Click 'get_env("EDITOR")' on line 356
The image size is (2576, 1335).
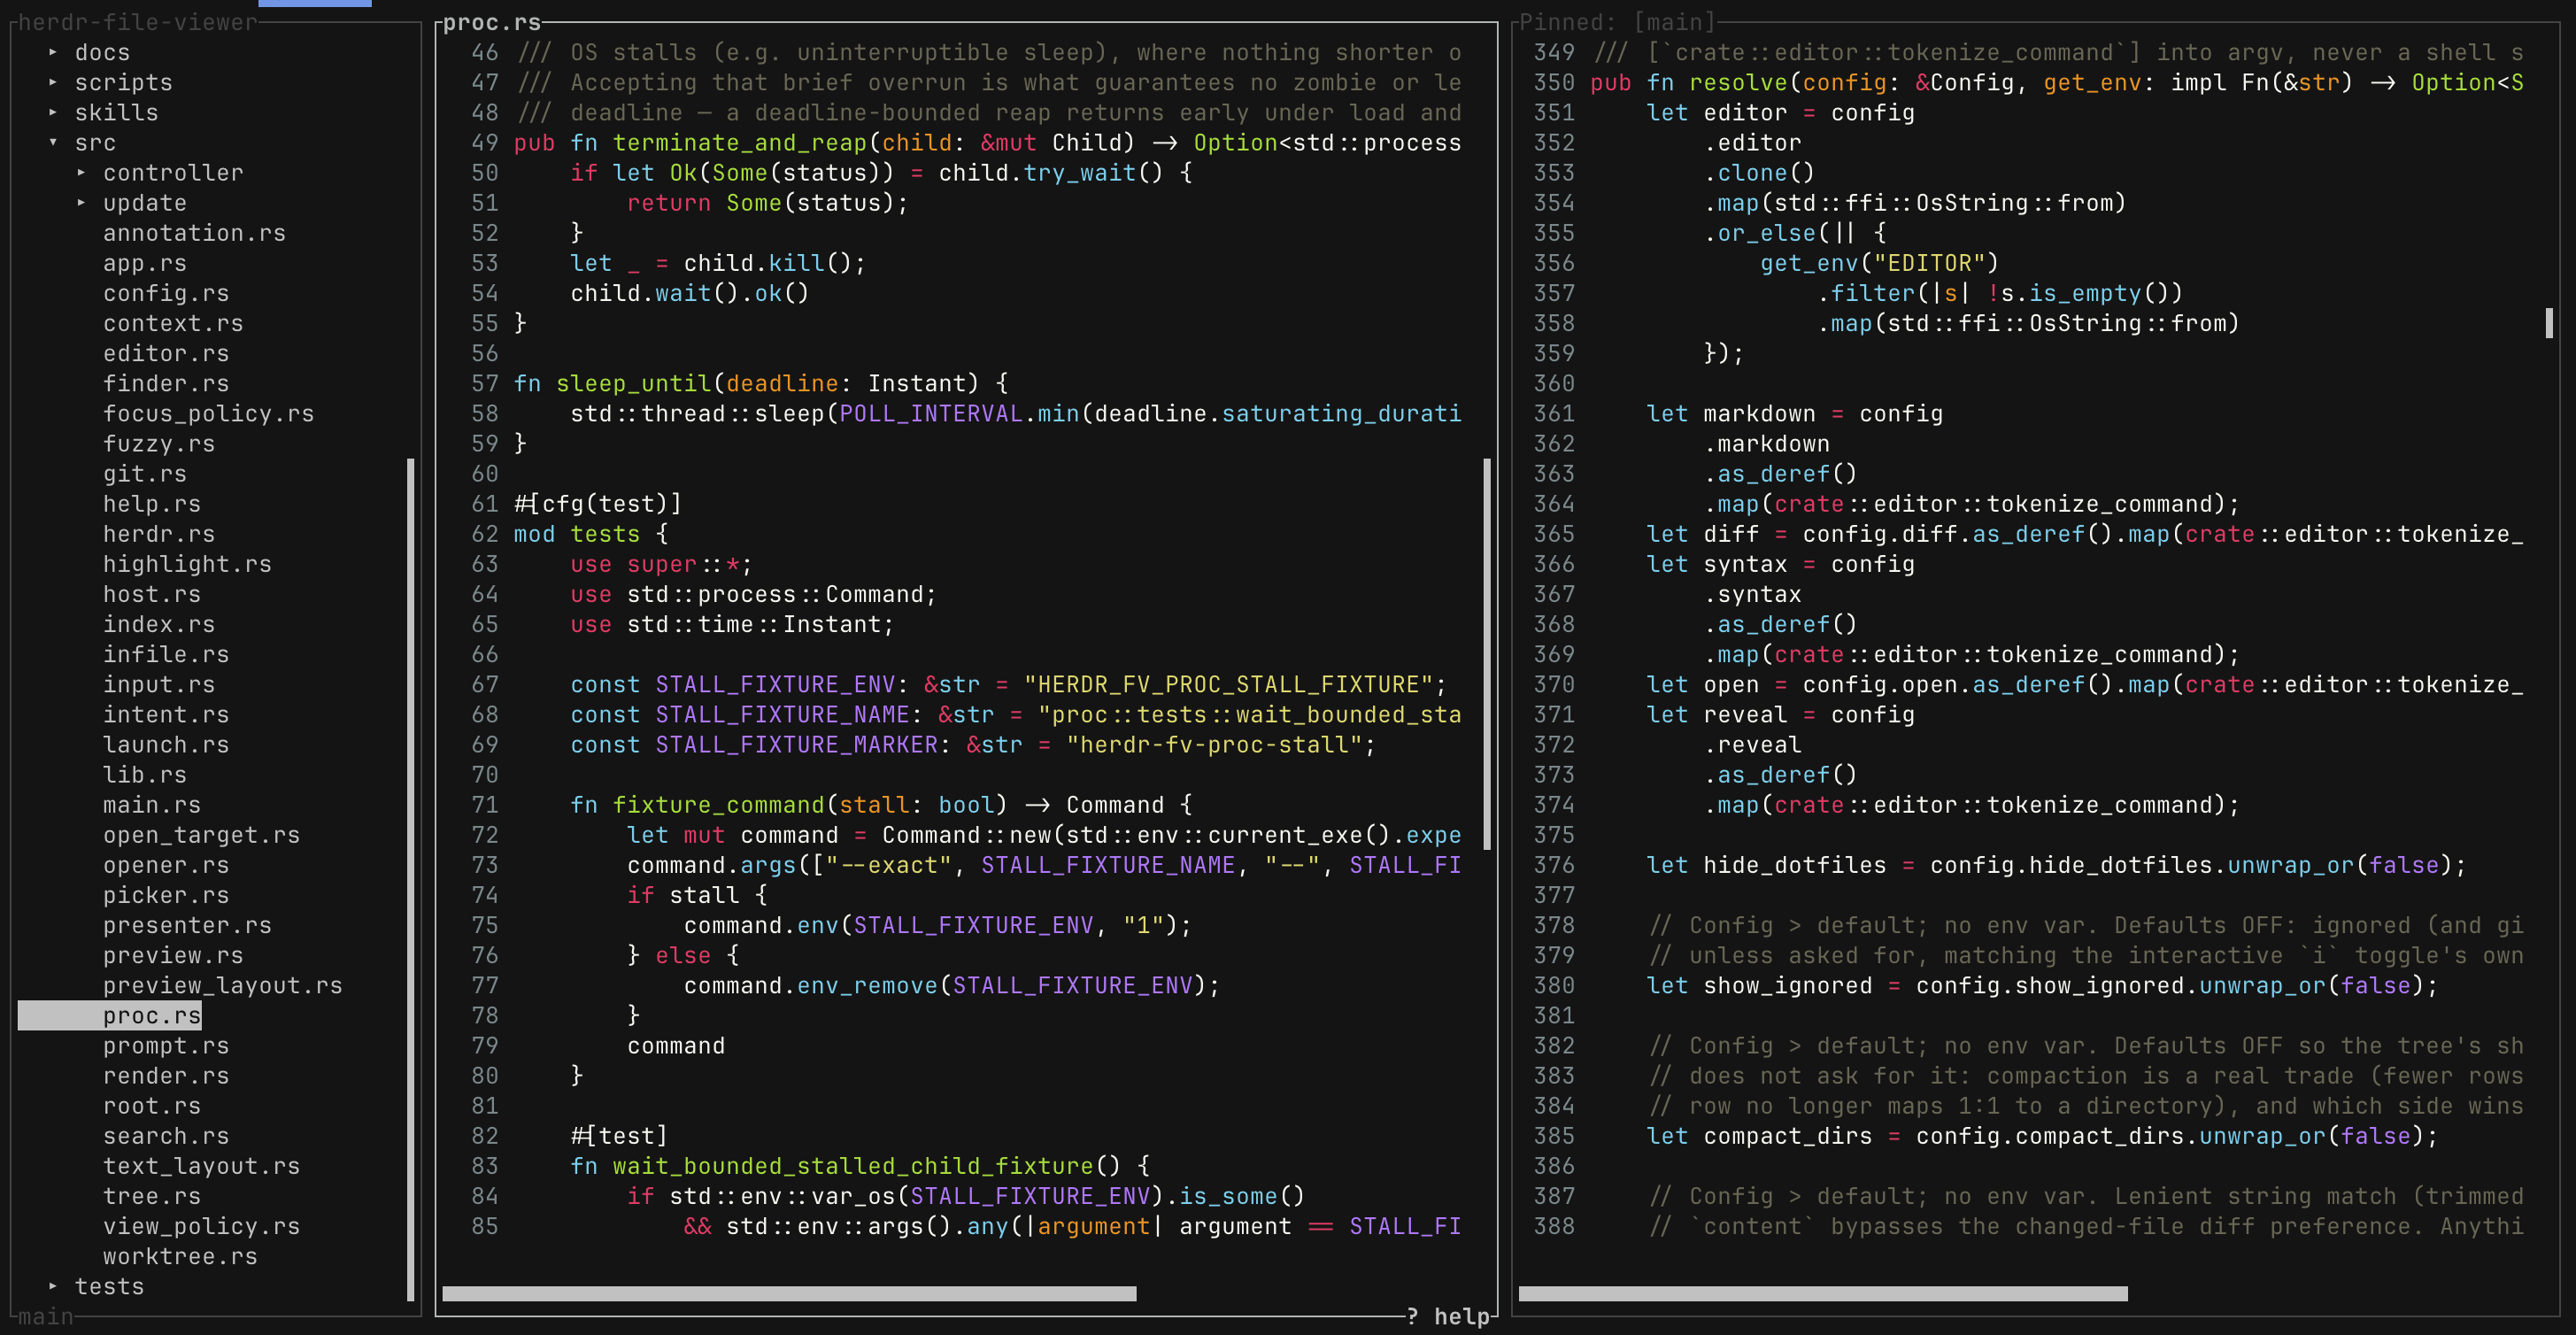pos(1880,263)
